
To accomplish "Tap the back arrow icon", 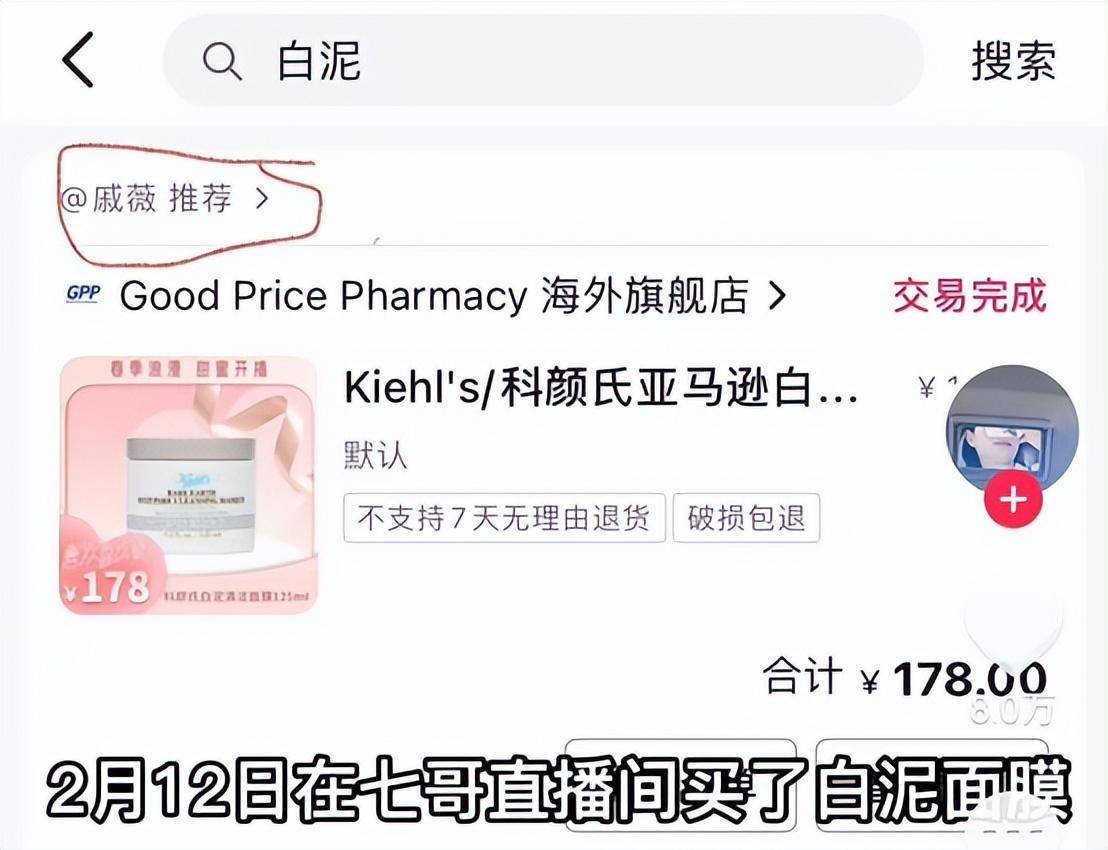I will [x=78, y=59].
